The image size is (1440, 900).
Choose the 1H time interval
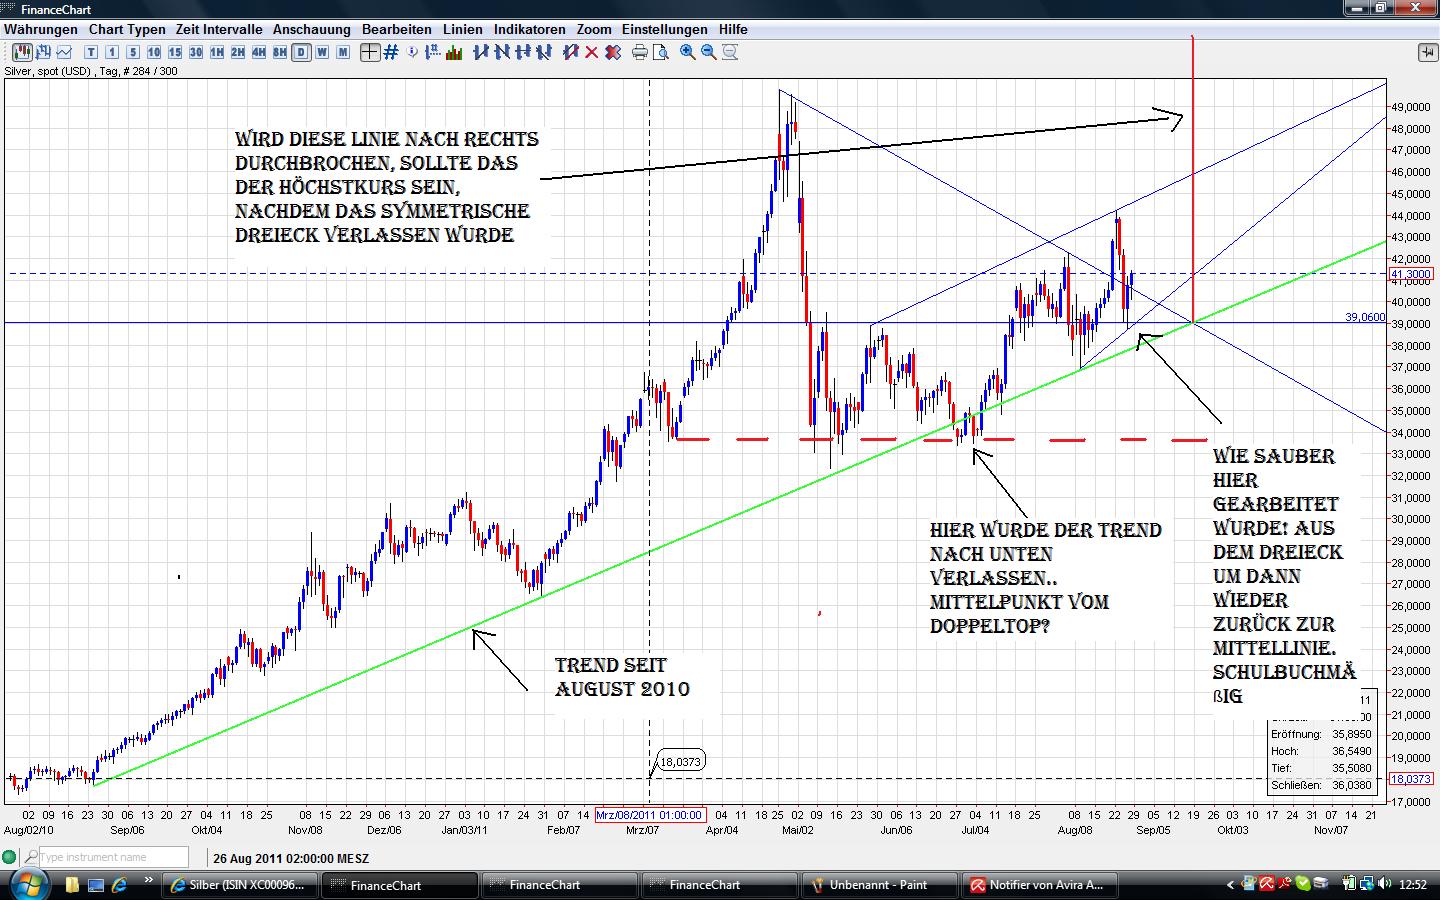pos(217,52)
